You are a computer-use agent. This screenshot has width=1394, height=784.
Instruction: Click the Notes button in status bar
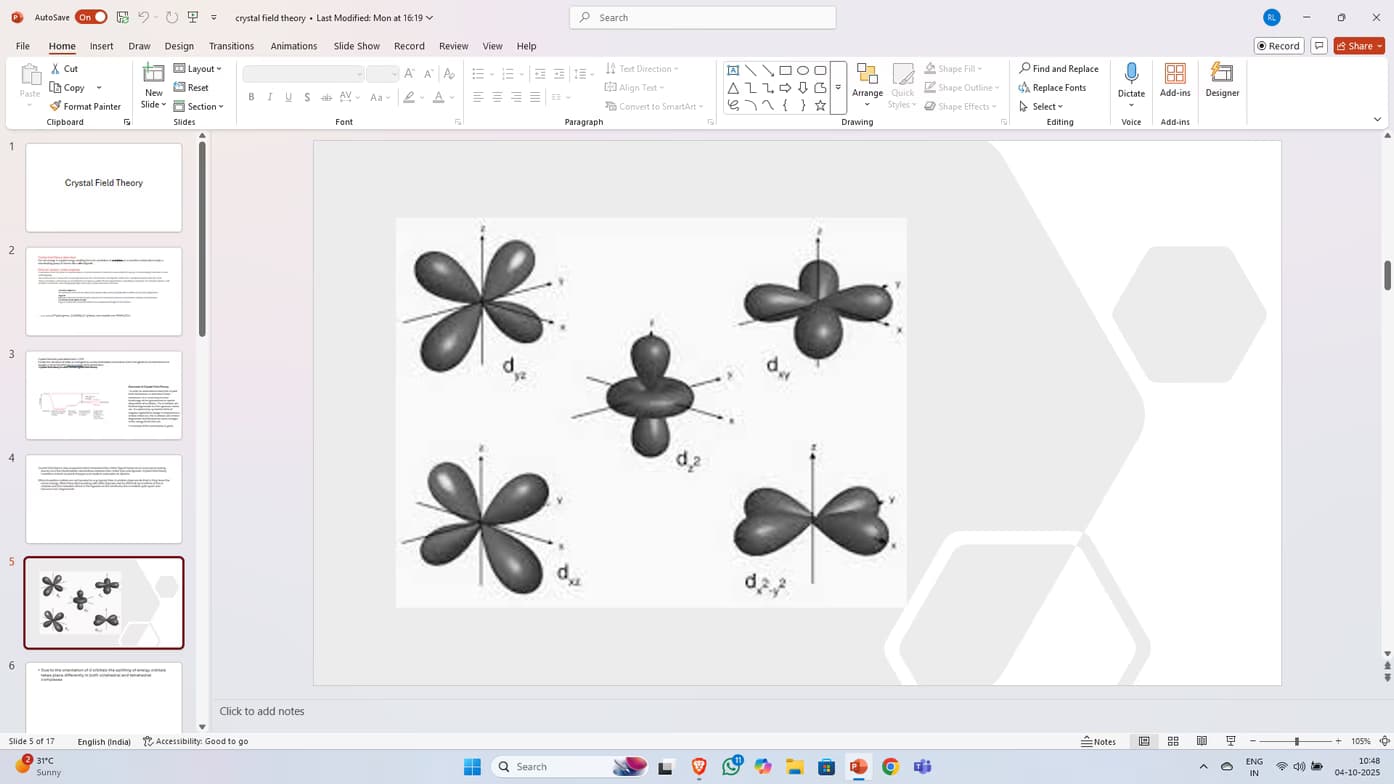pyautogui.click(x=1100, y=741)
